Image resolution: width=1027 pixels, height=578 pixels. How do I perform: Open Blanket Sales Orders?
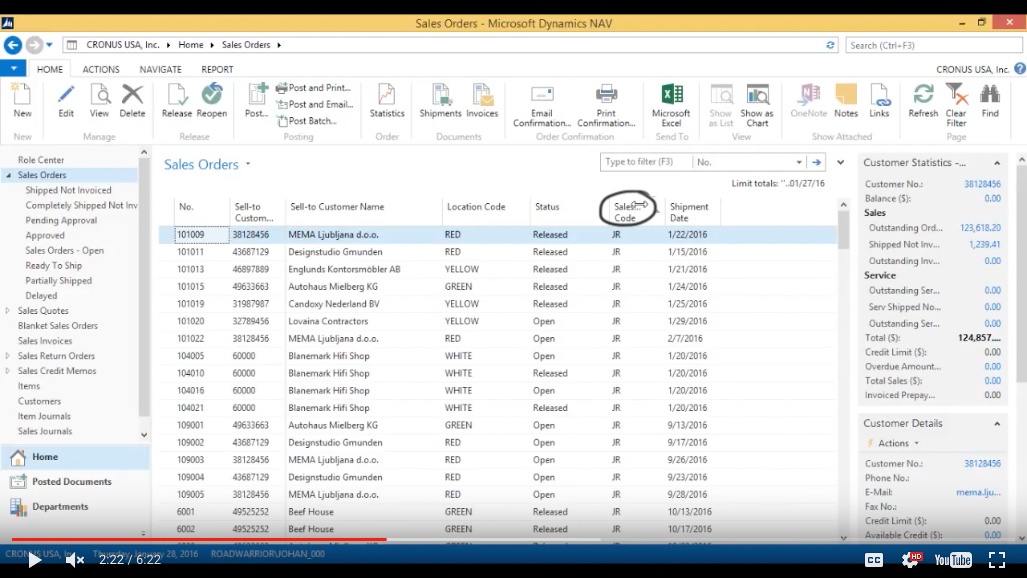(x=58, y=326)
